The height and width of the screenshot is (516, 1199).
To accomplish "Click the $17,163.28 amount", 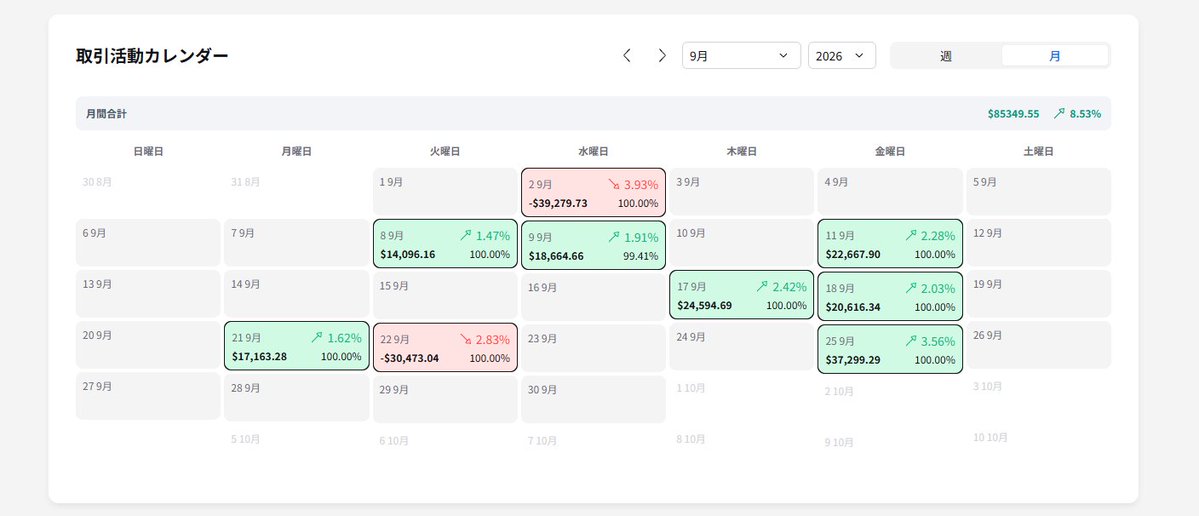I will tap(259, 356).
